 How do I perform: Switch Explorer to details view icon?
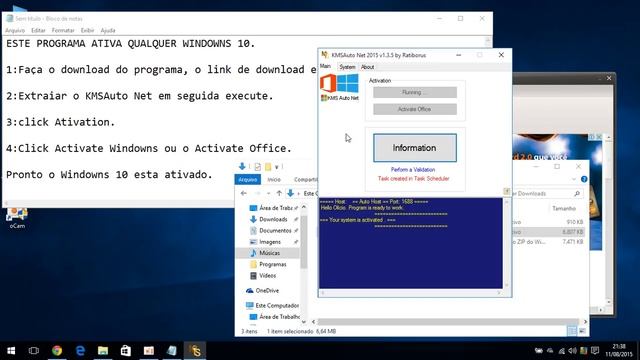(572, 331)
